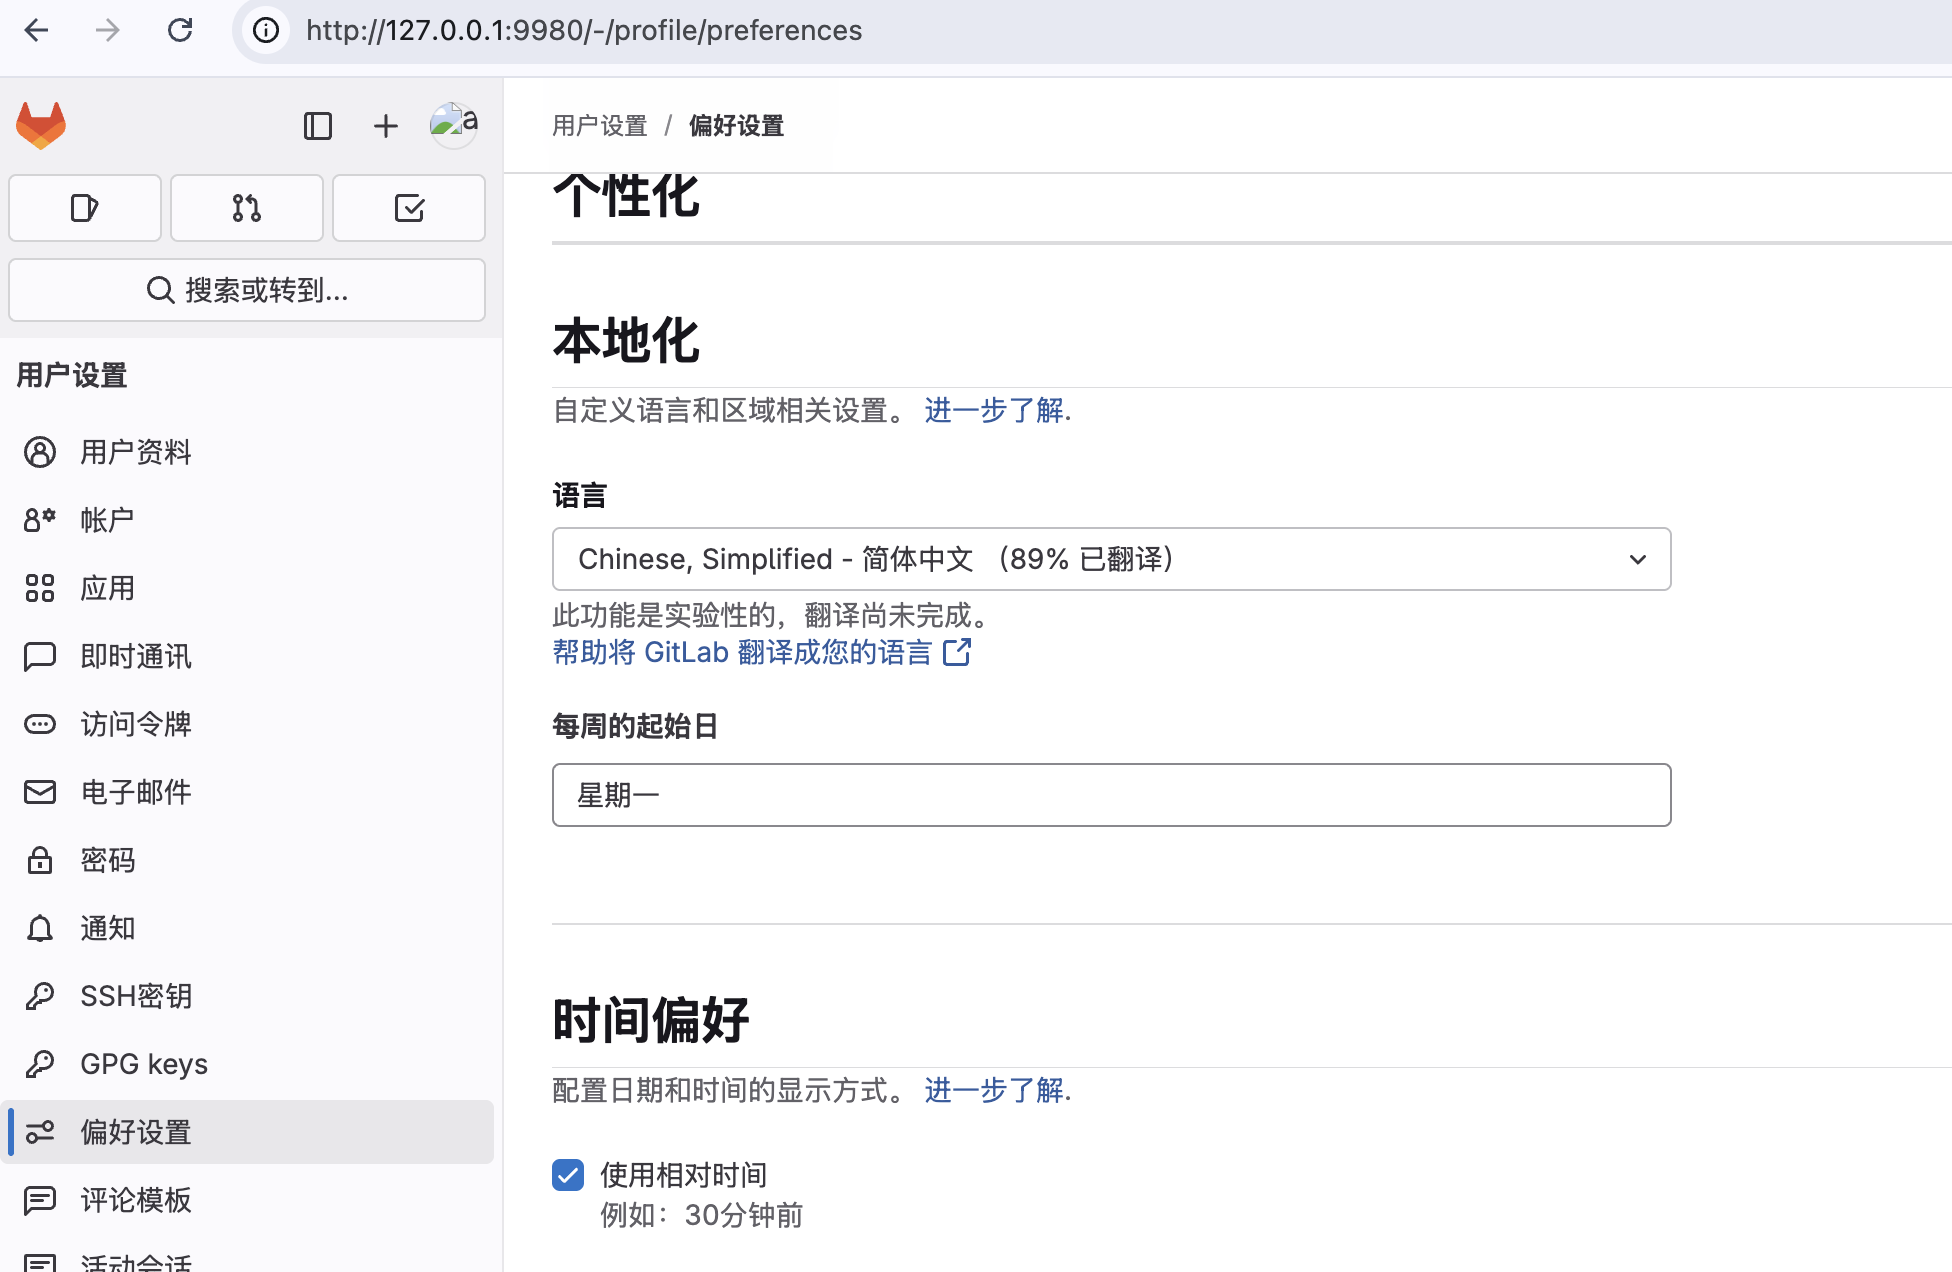Viewport: 1952px width, 1272px height.
Task: Open the issues icon in the top toolbar
Action: pos(84,208)
